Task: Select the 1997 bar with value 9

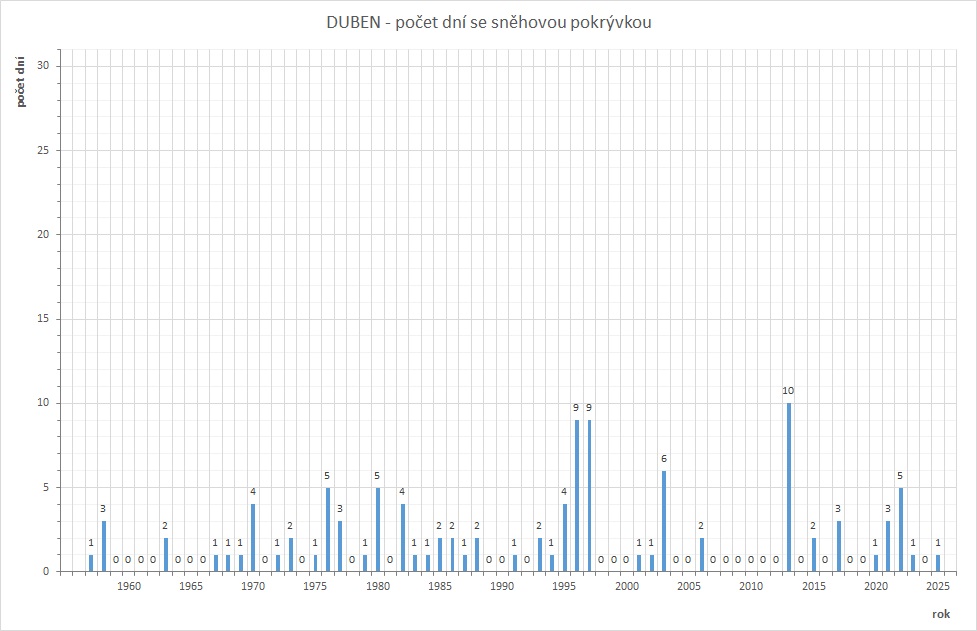Action: (x=589, y=495)
